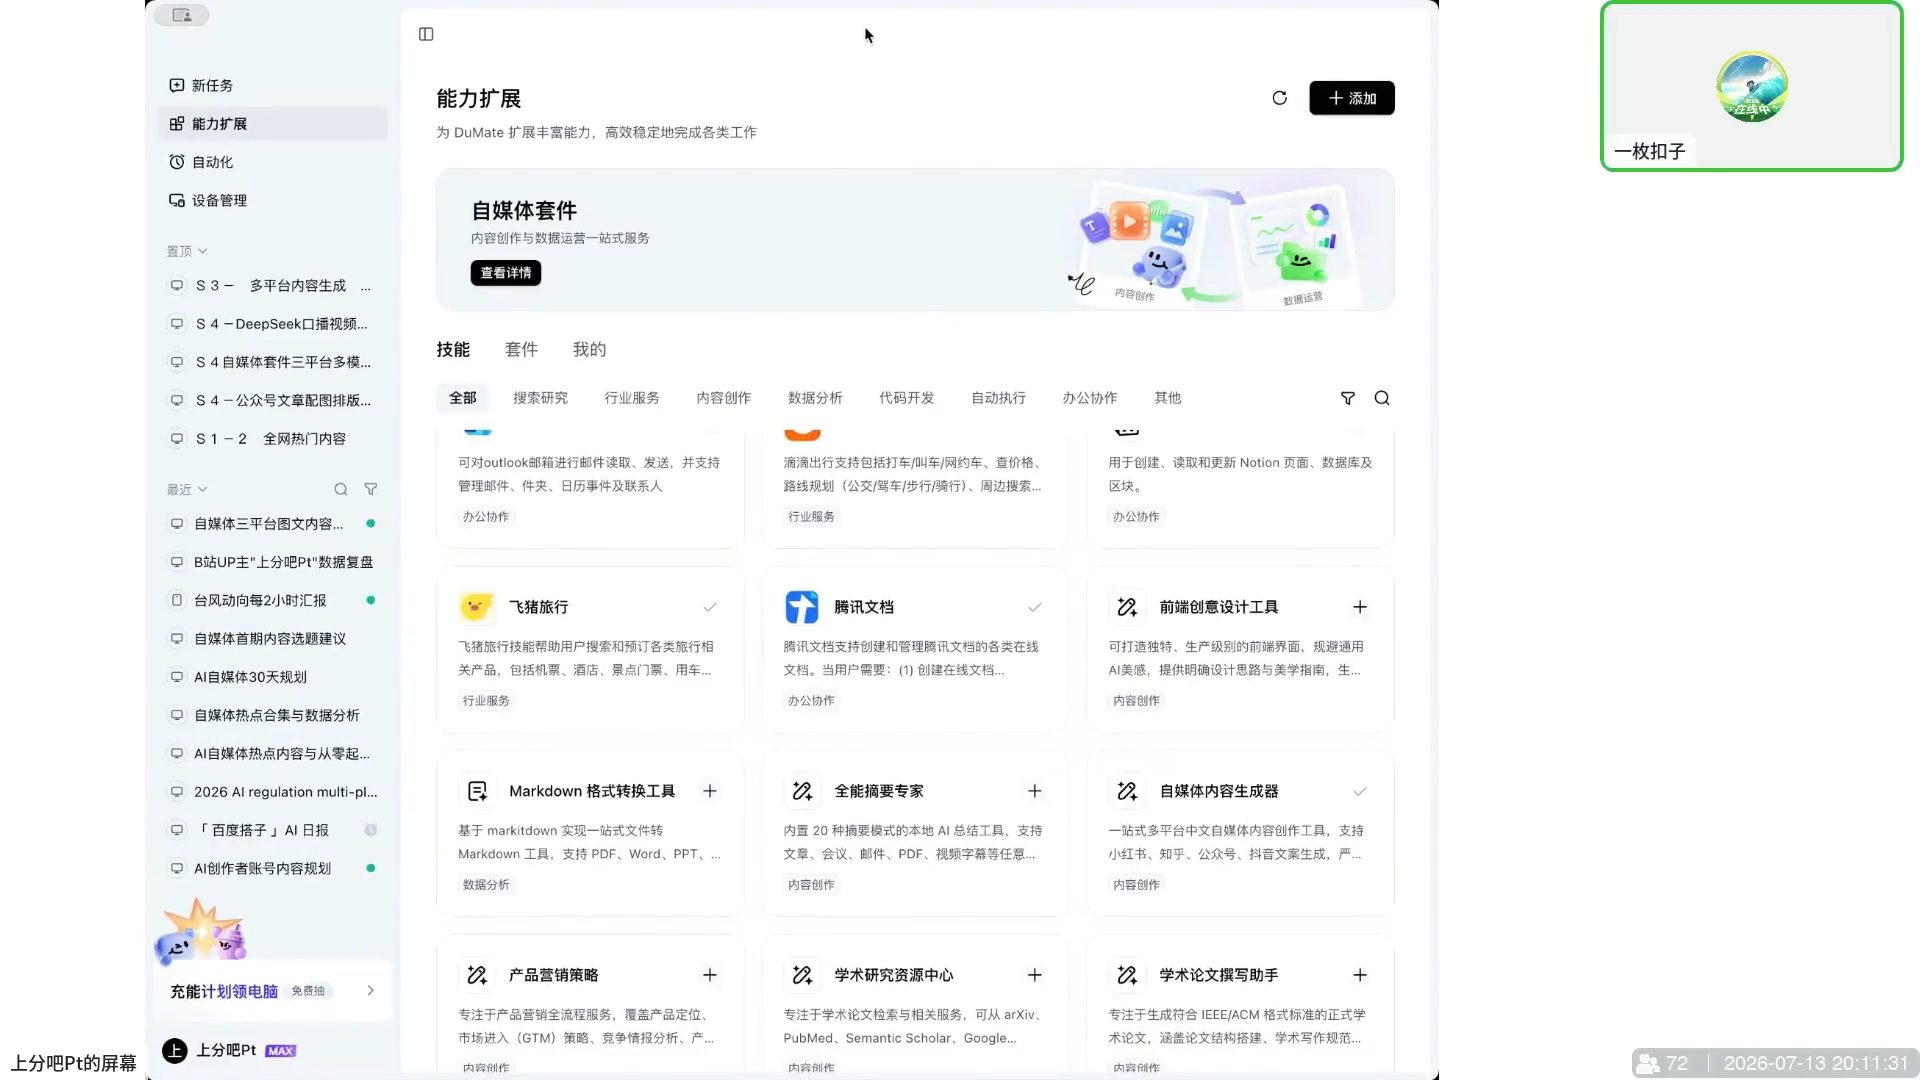This screenshot has width=1920, height=1080.
Task: Expand the 充能计划领电脑 banner arrow
Action: [x=371, y=991]
